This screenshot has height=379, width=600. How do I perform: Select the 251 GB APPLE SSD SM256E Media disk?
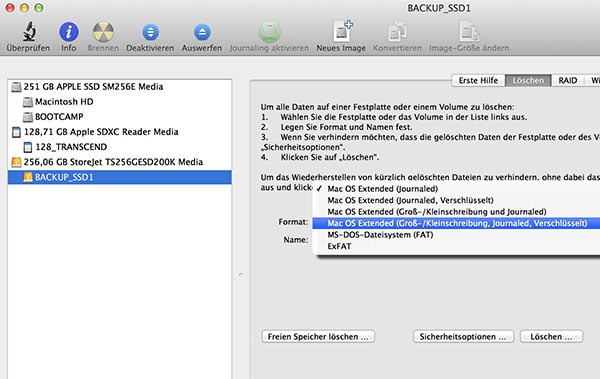(x=119, y=87)
